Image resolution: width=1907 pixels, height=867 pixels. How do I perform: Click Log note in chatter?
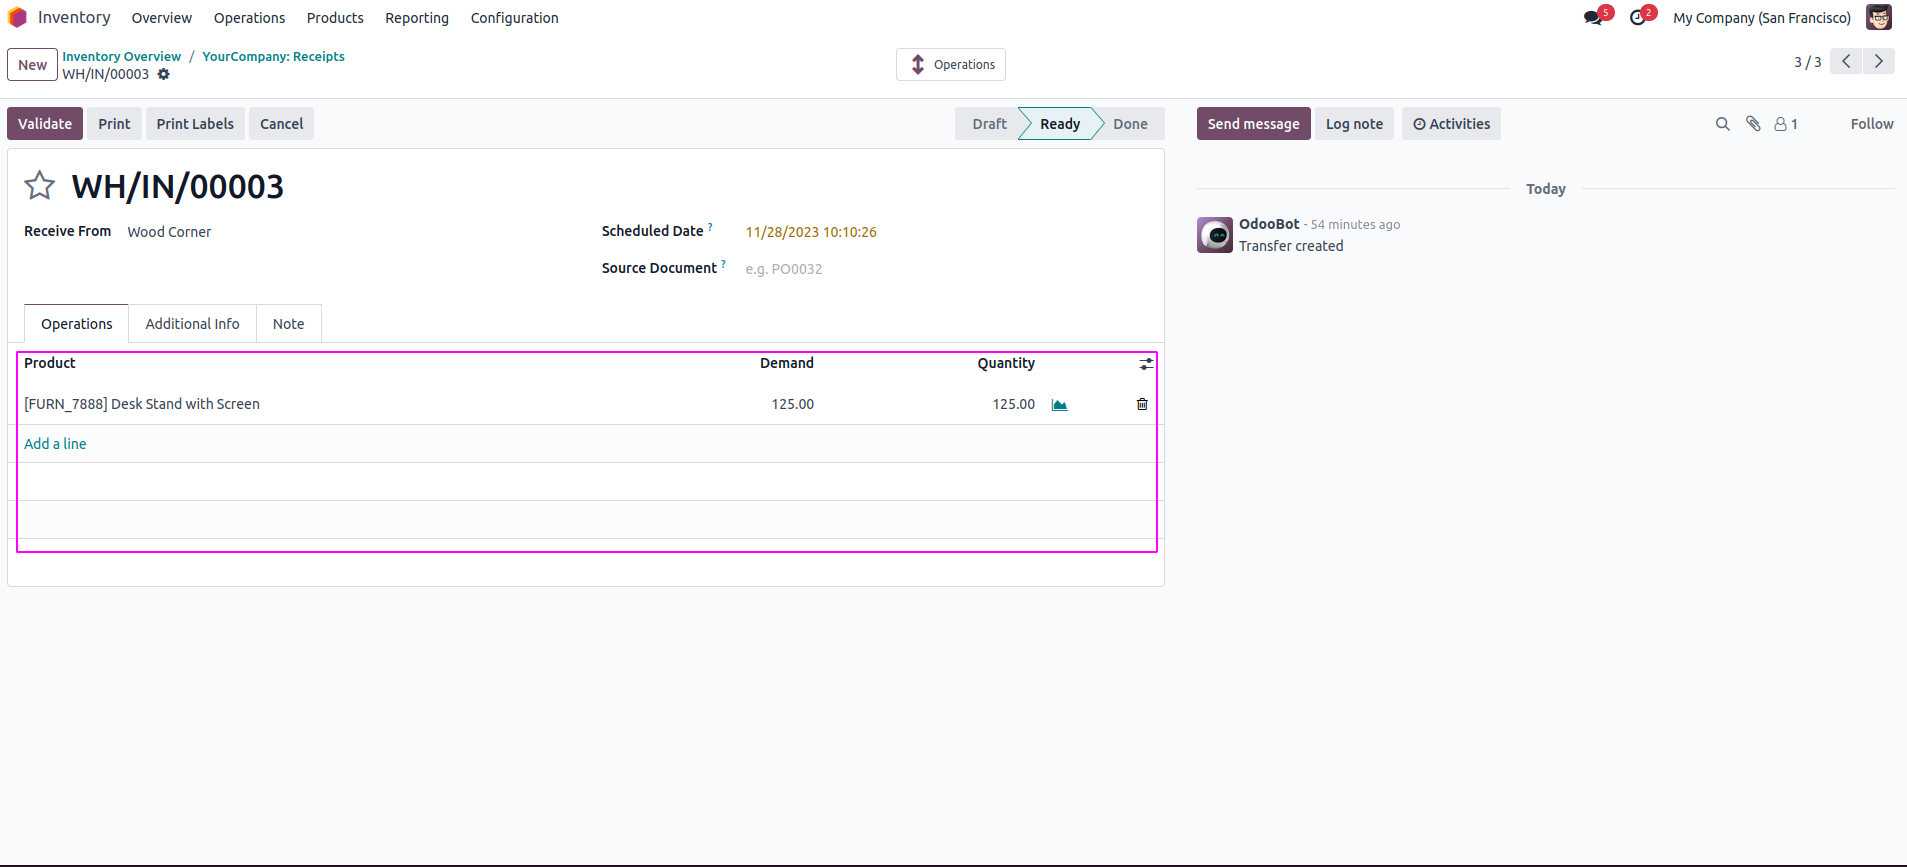pyautogui.click(x=1354, y=124)
